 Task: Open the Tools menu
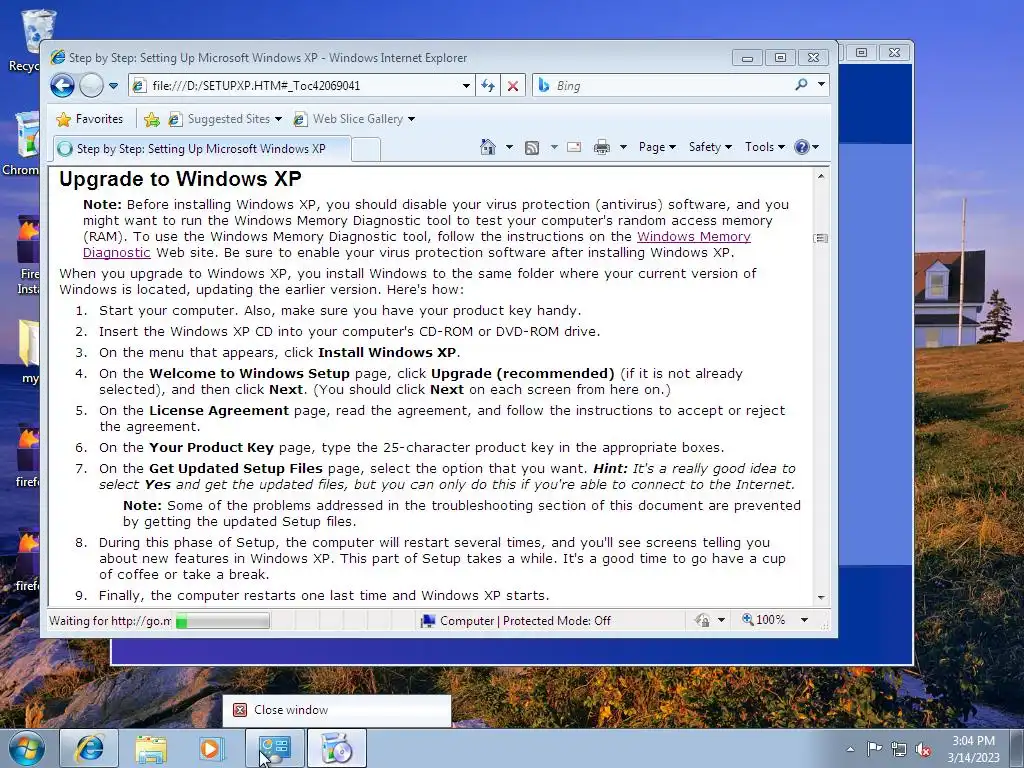coord(764,147)
